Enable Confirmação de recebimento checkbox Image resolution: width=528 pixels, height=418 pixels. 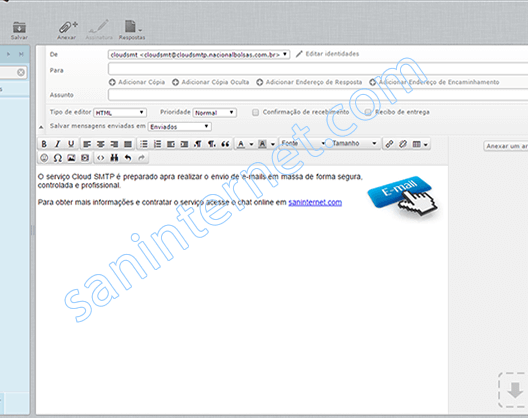[x=256, y=112]
